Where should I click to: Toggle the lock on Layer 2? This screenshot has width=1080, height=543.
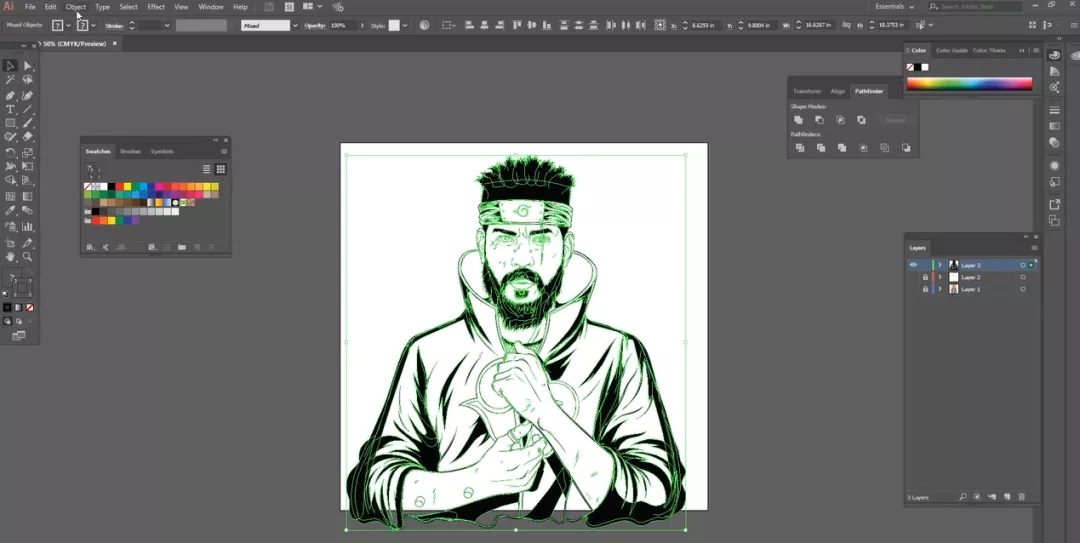point(925,277)
